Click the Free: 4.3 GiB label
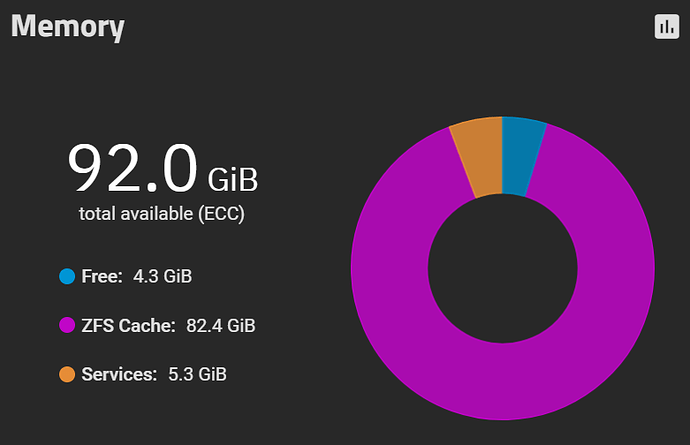 136,276
